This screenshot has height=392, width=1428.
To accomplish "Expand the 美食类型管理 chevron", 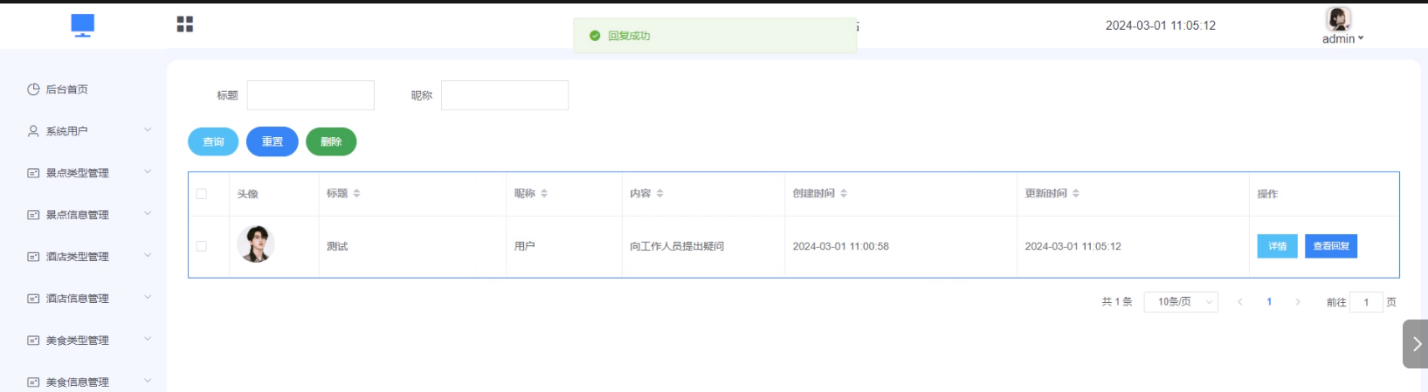I will tap(147, 340).
